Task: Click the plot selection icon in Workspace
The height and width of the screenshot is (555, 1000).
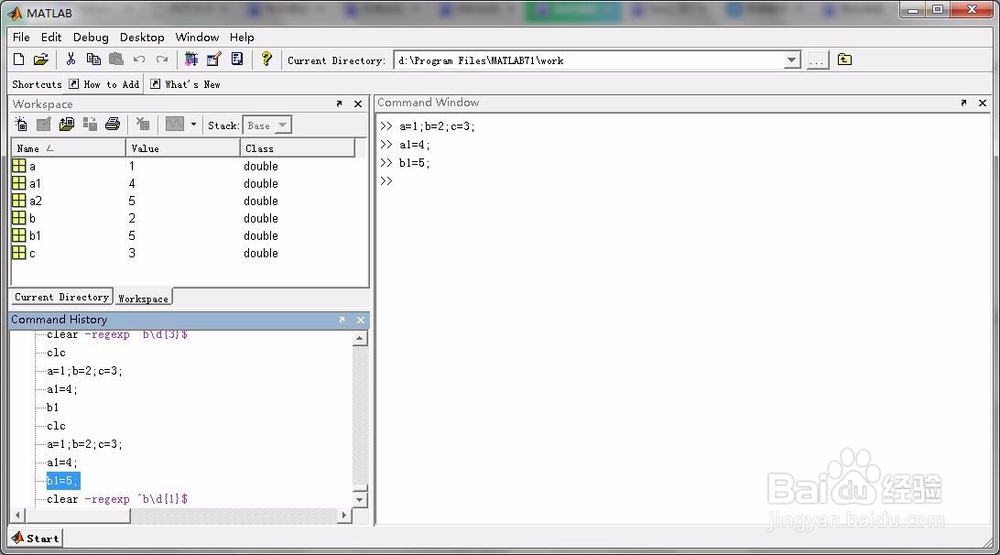Action: pyautogui.click(x=175, y=124)
